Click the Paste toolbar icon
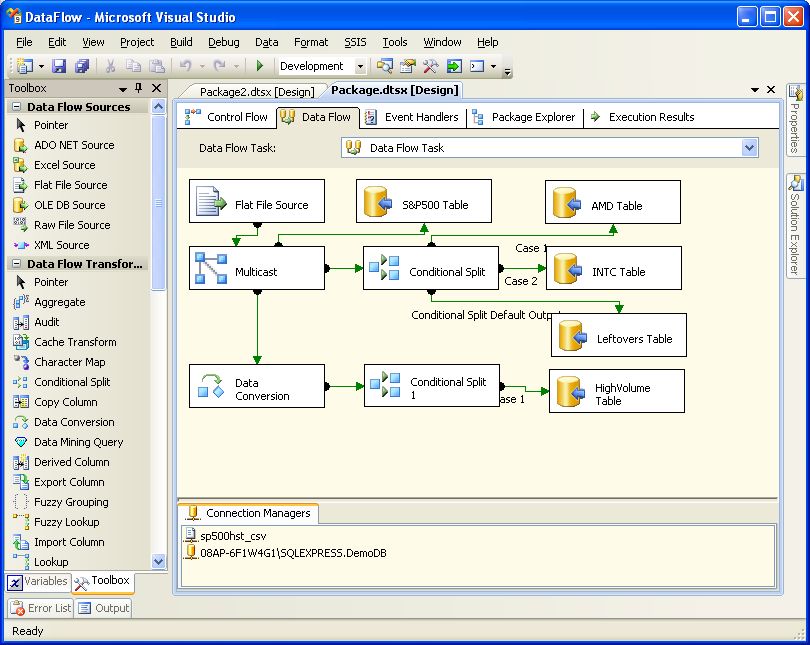The height and width of the screenshot is (645, 810). [x=157, y=66]
